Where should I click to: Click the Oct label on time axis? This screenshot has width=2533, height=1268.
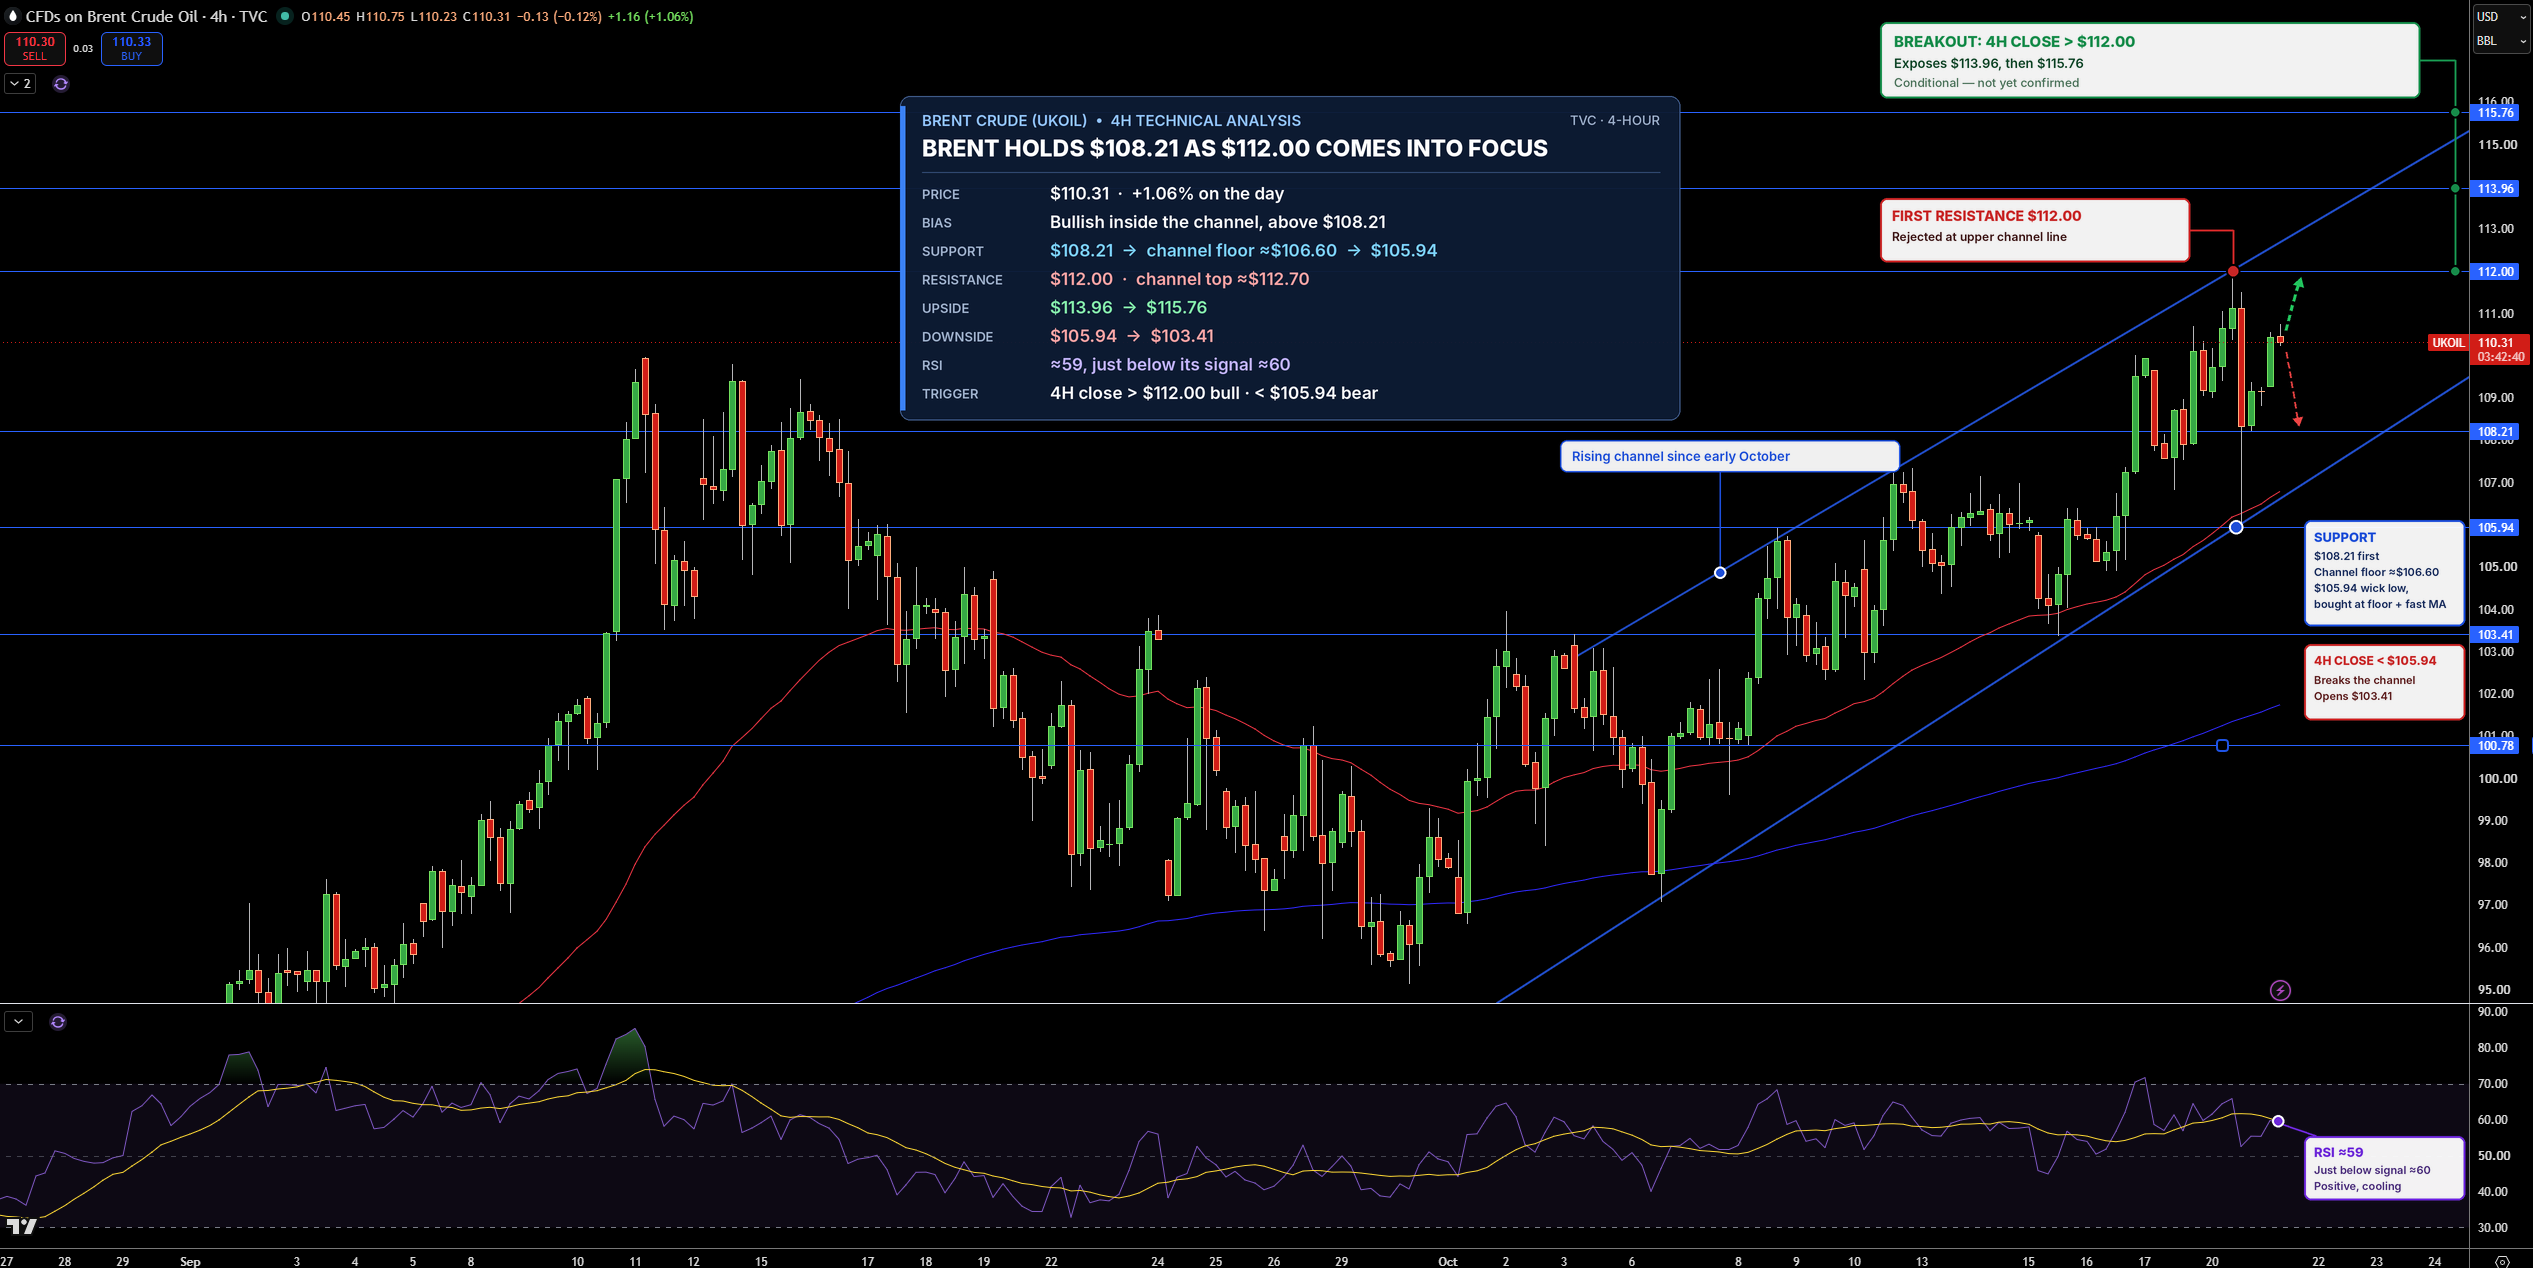point(1447,1261)
